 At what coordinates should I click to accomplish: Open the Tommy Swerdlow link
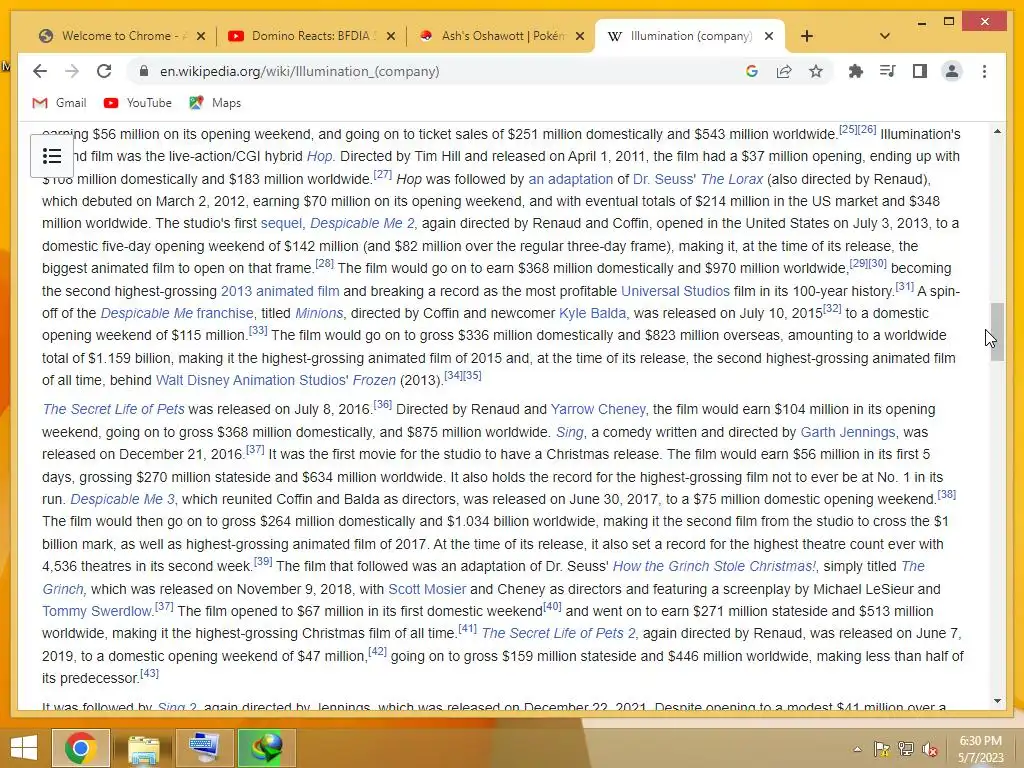click(x=97, y=611)
